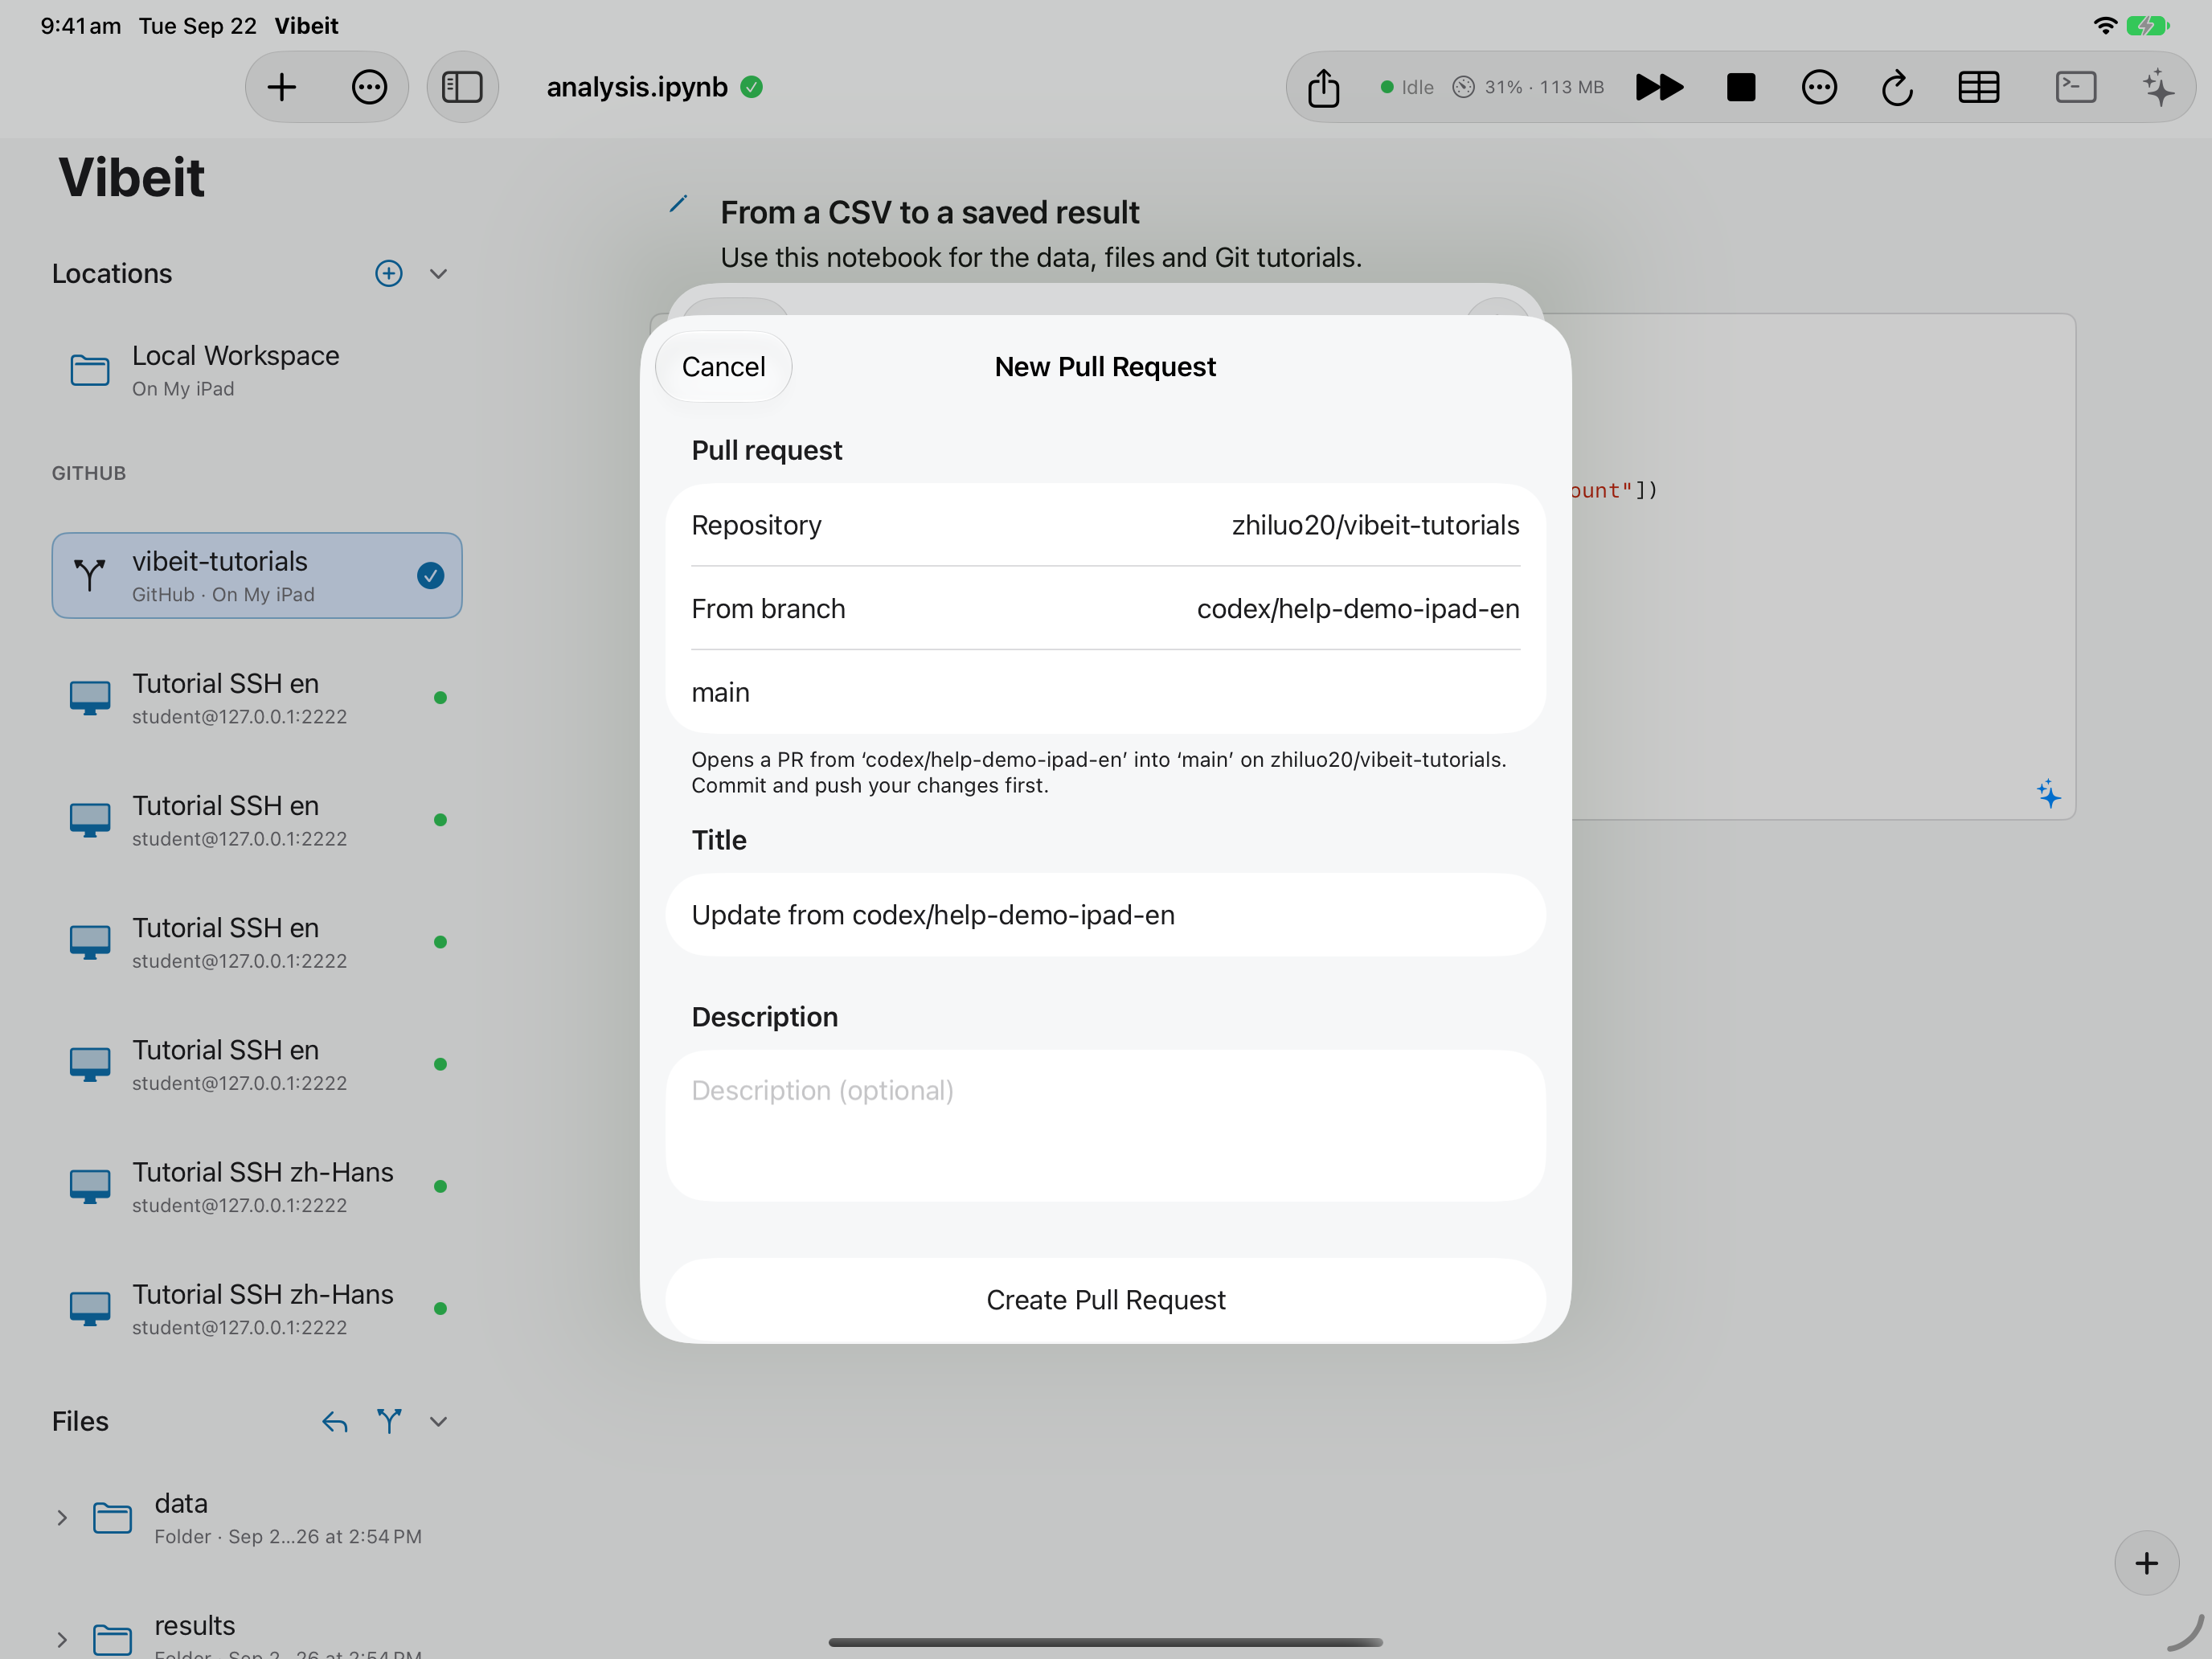Collapse the Files section chevron

(438, 1421)
